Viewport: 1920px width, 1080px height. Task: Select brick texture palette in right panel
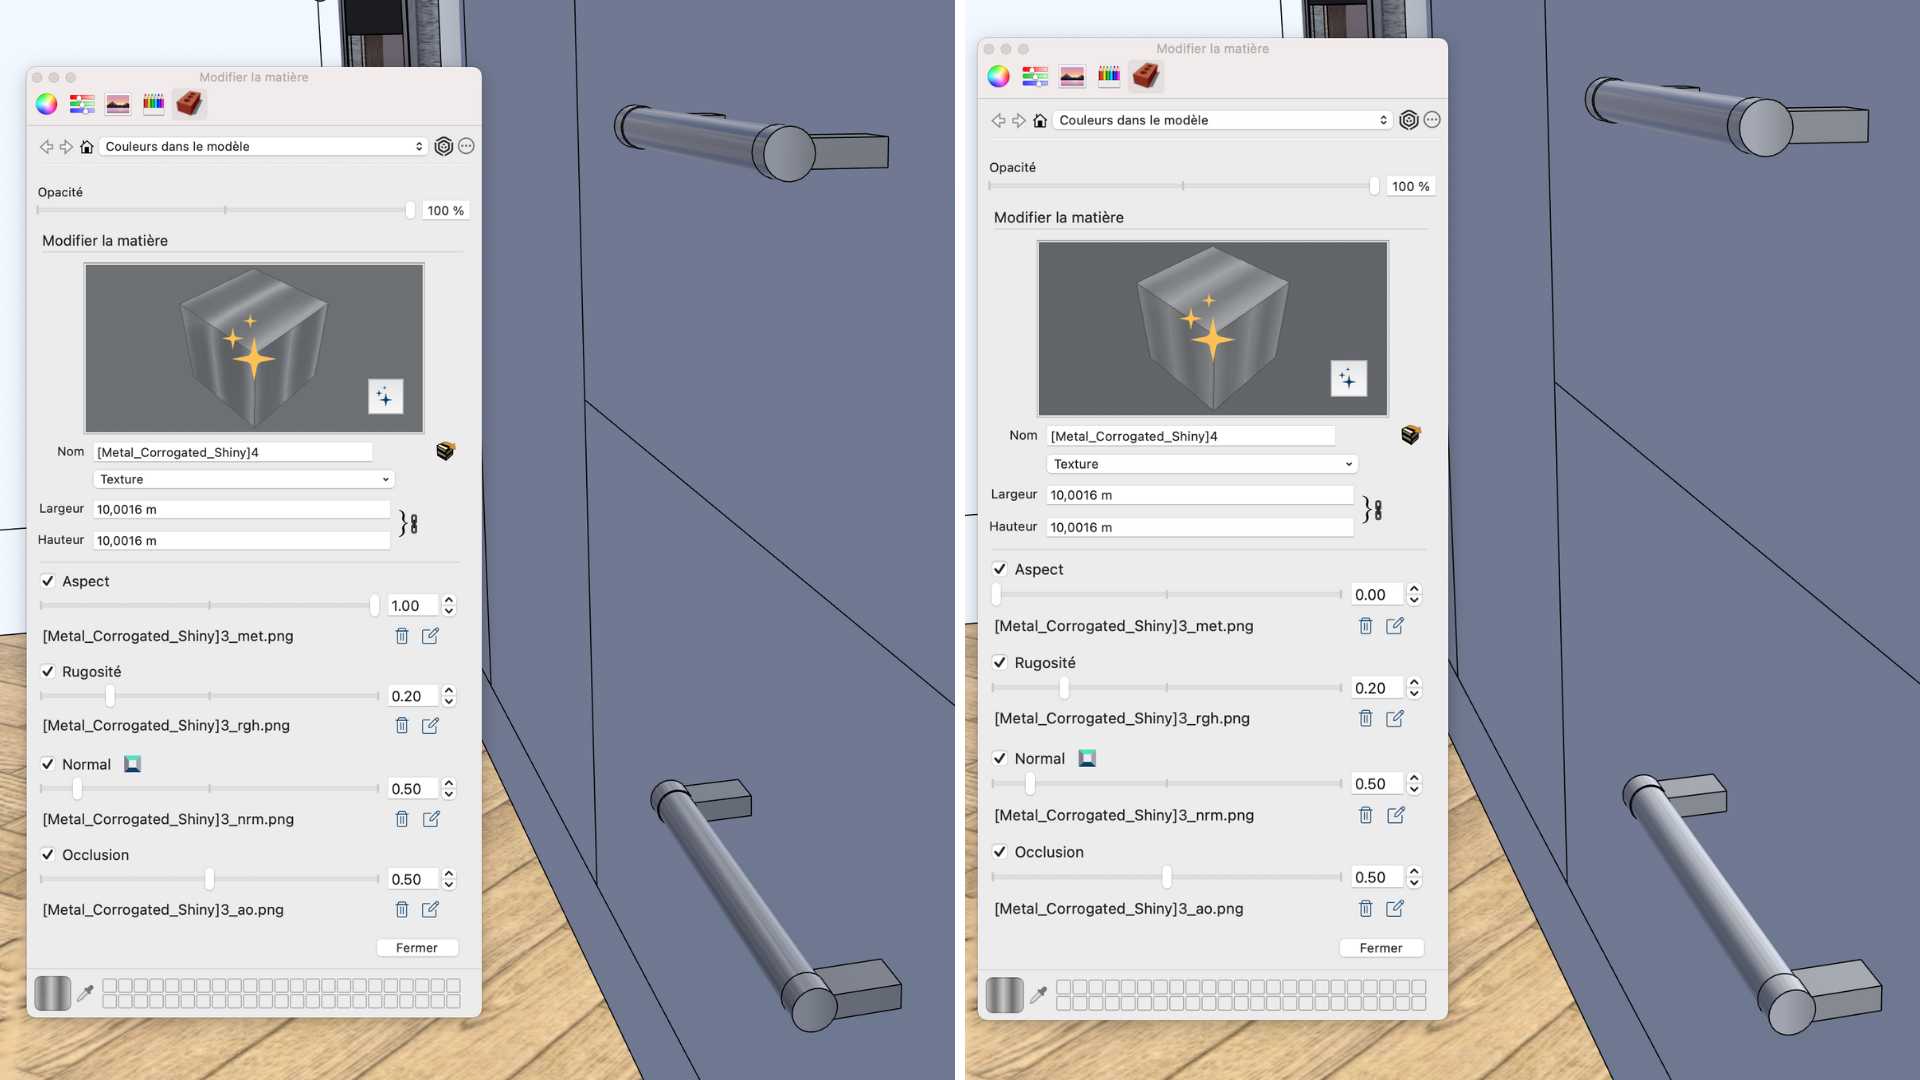point(1146,75)
